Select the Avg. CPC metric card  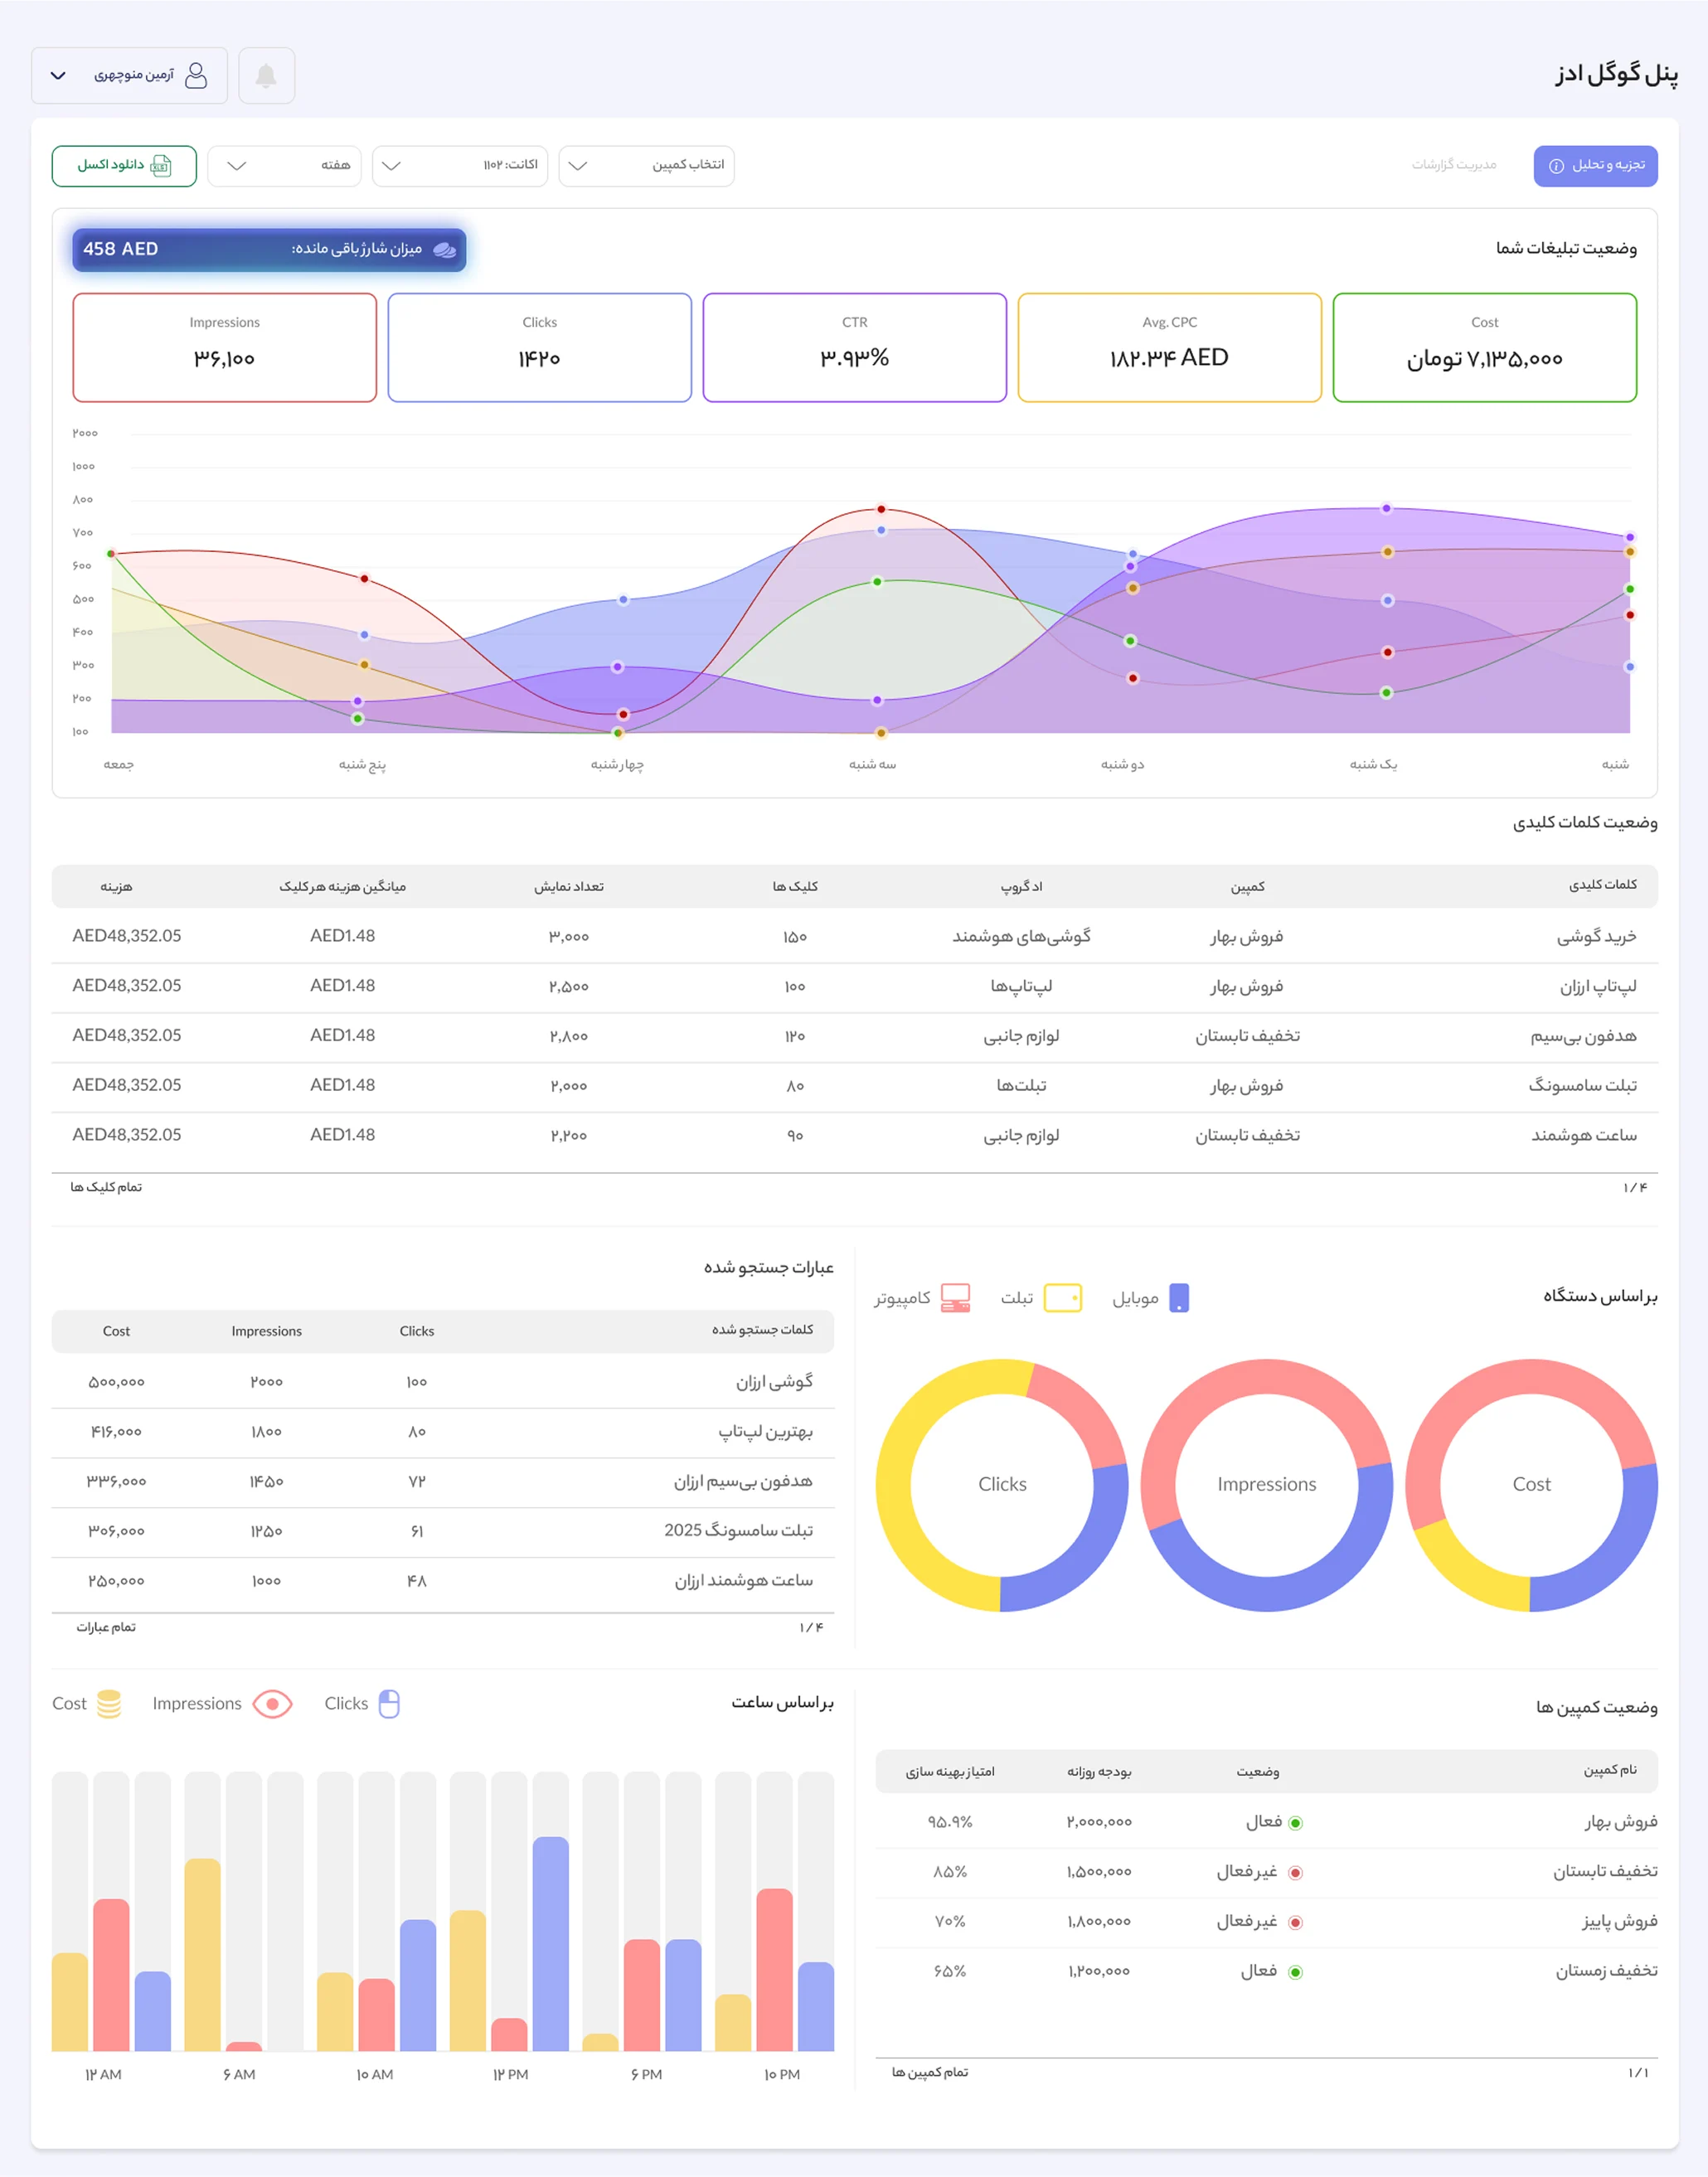click(1169, 347)
